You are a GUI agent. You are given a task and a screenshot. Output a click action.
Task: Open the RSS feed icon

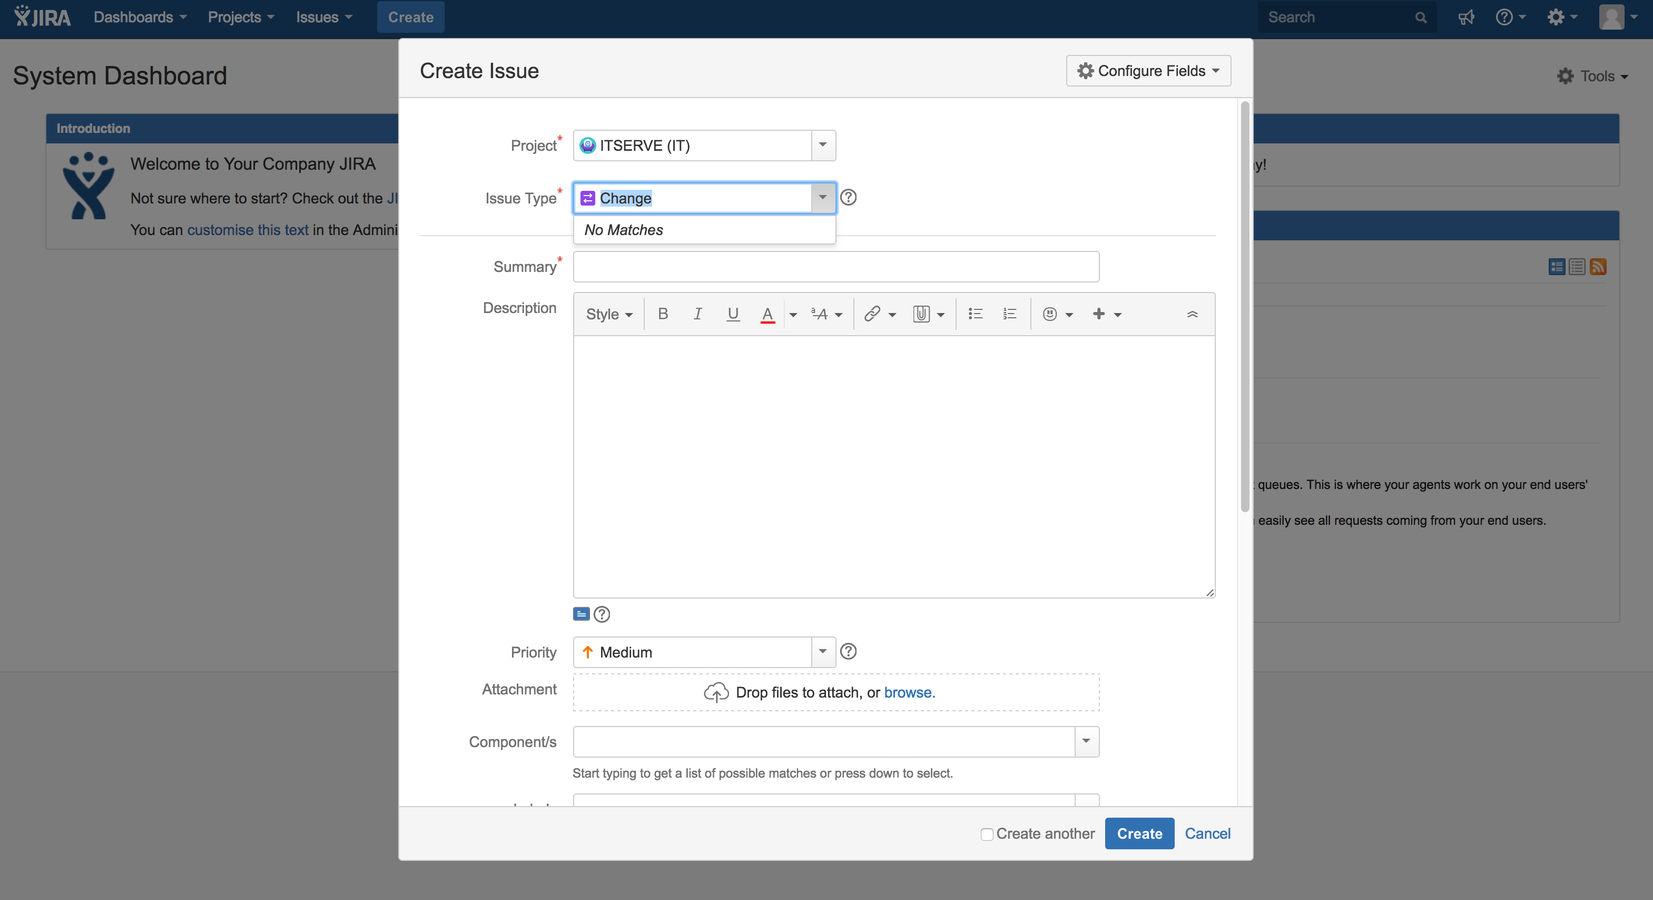tap(1598, 267)
